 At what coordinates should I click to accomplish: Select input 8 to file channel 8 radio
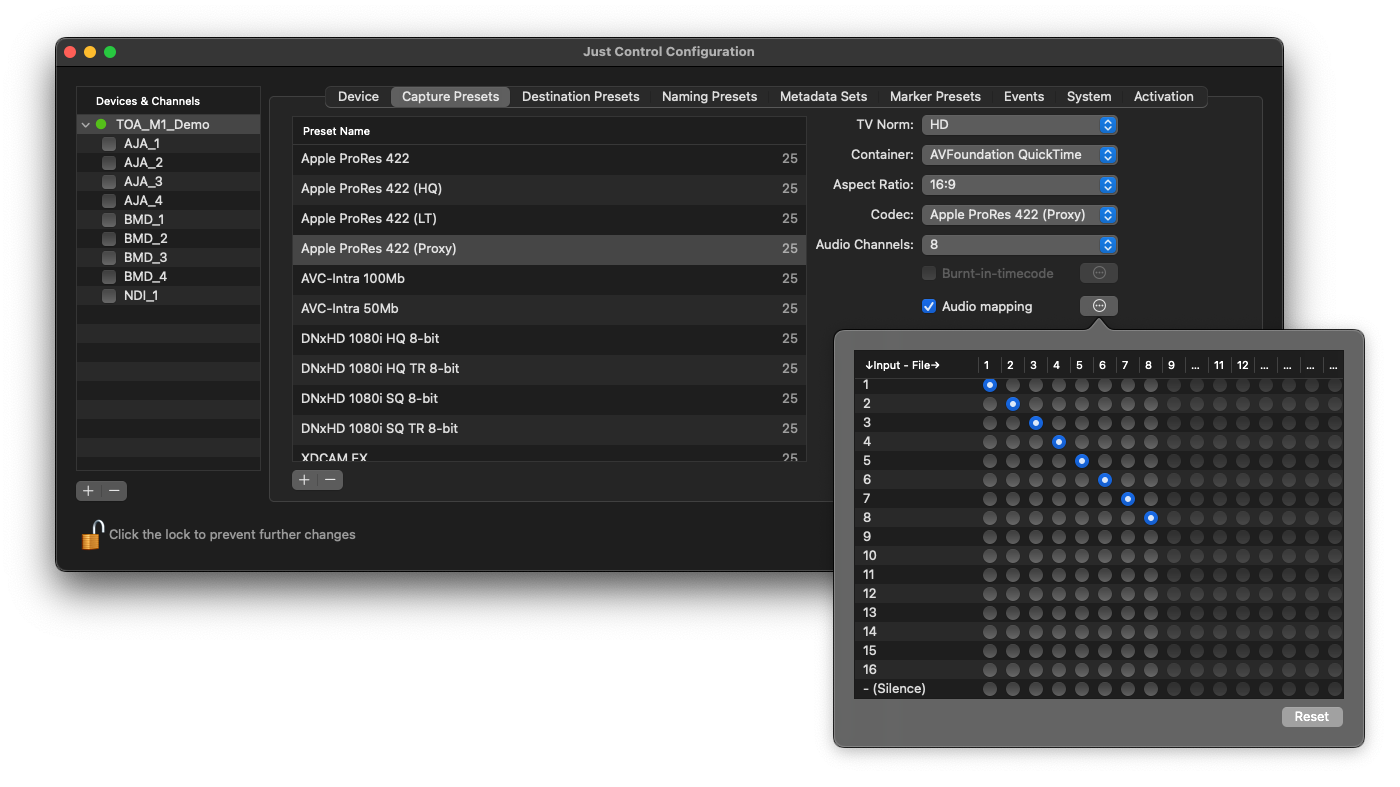click(x=1151, y=518)
